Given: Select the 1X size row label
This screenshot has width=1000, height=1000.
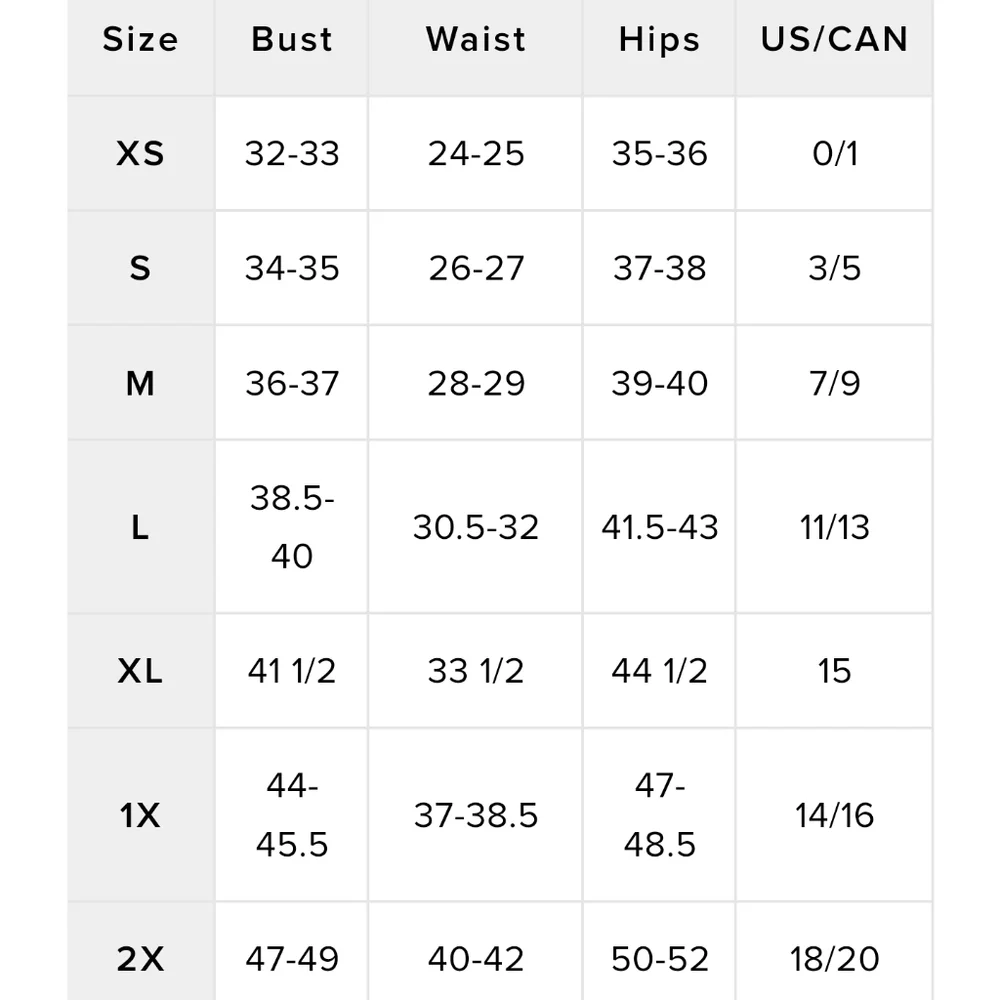Looking at the screenshot, I should (140, 815).
